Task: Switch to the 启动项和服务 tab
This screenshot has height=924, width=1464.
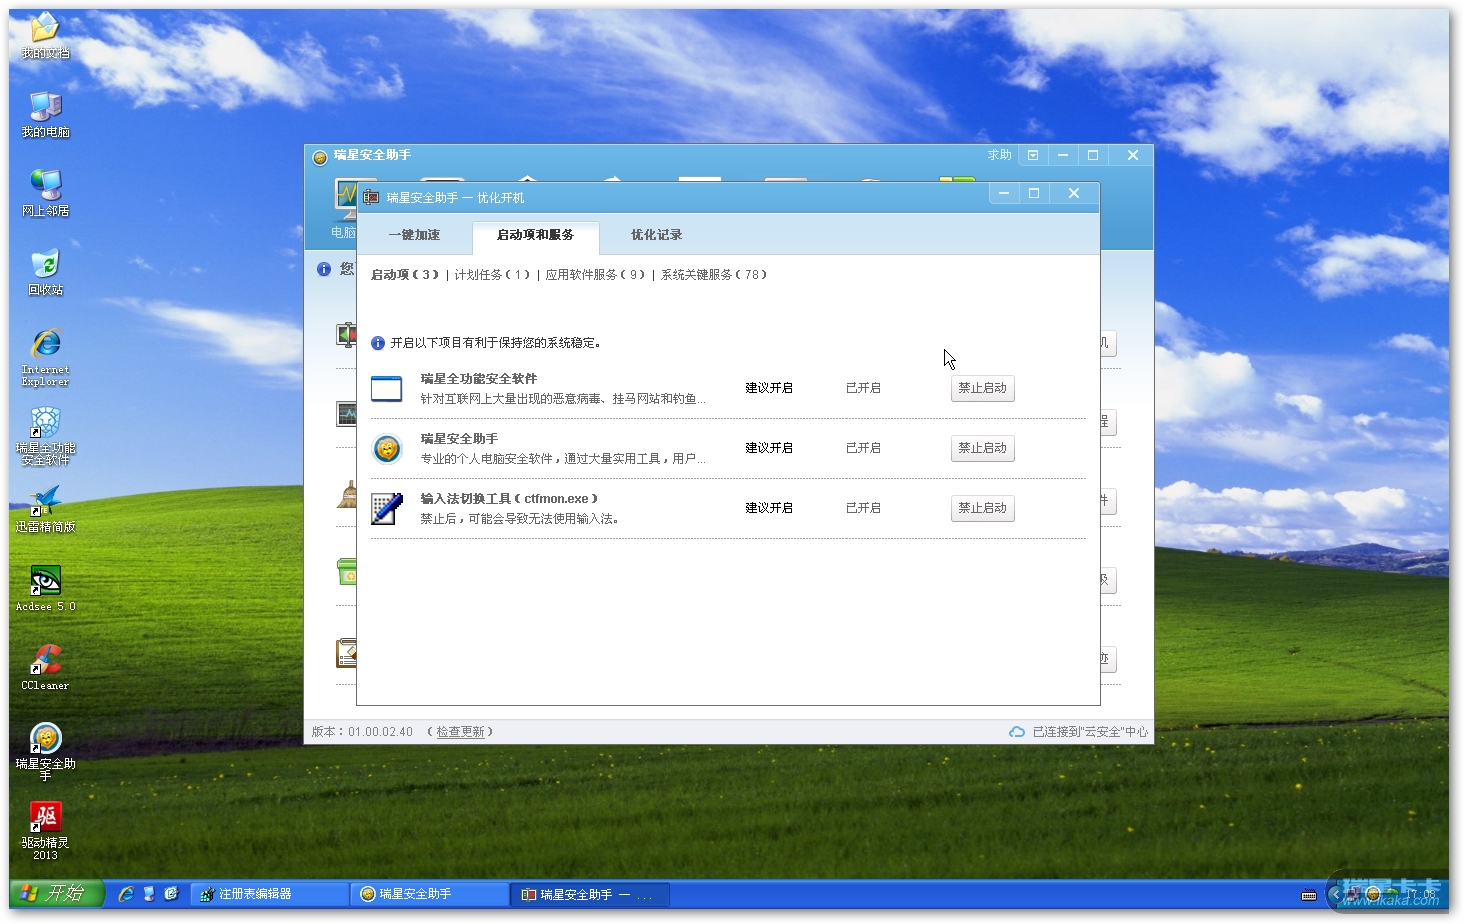Action: click(x=535, y=236)
